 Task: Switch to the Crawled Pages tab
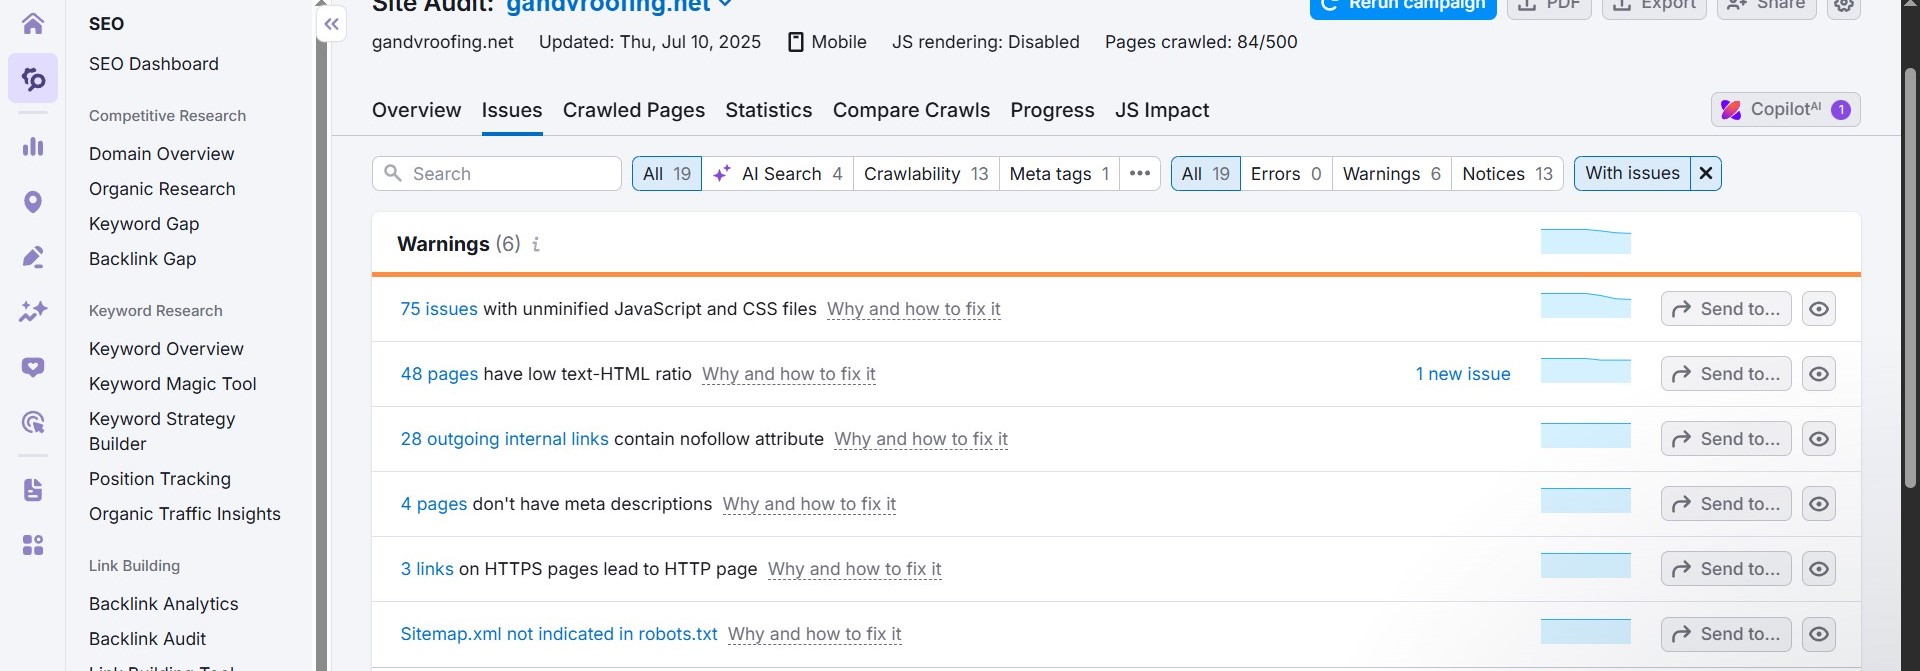point(634,110)
